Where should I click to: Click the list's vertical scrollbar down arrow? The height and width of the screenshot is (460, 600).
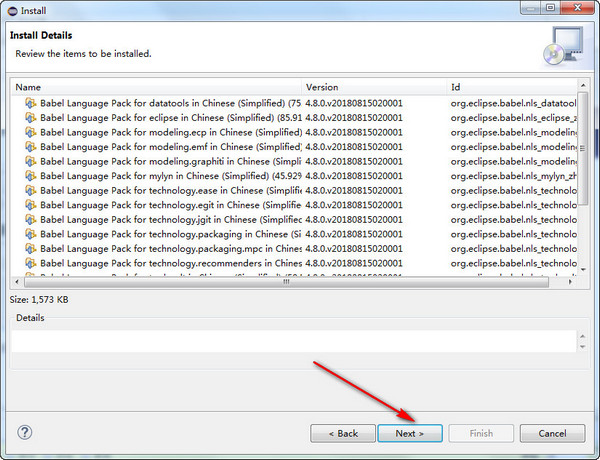(583, 269)
